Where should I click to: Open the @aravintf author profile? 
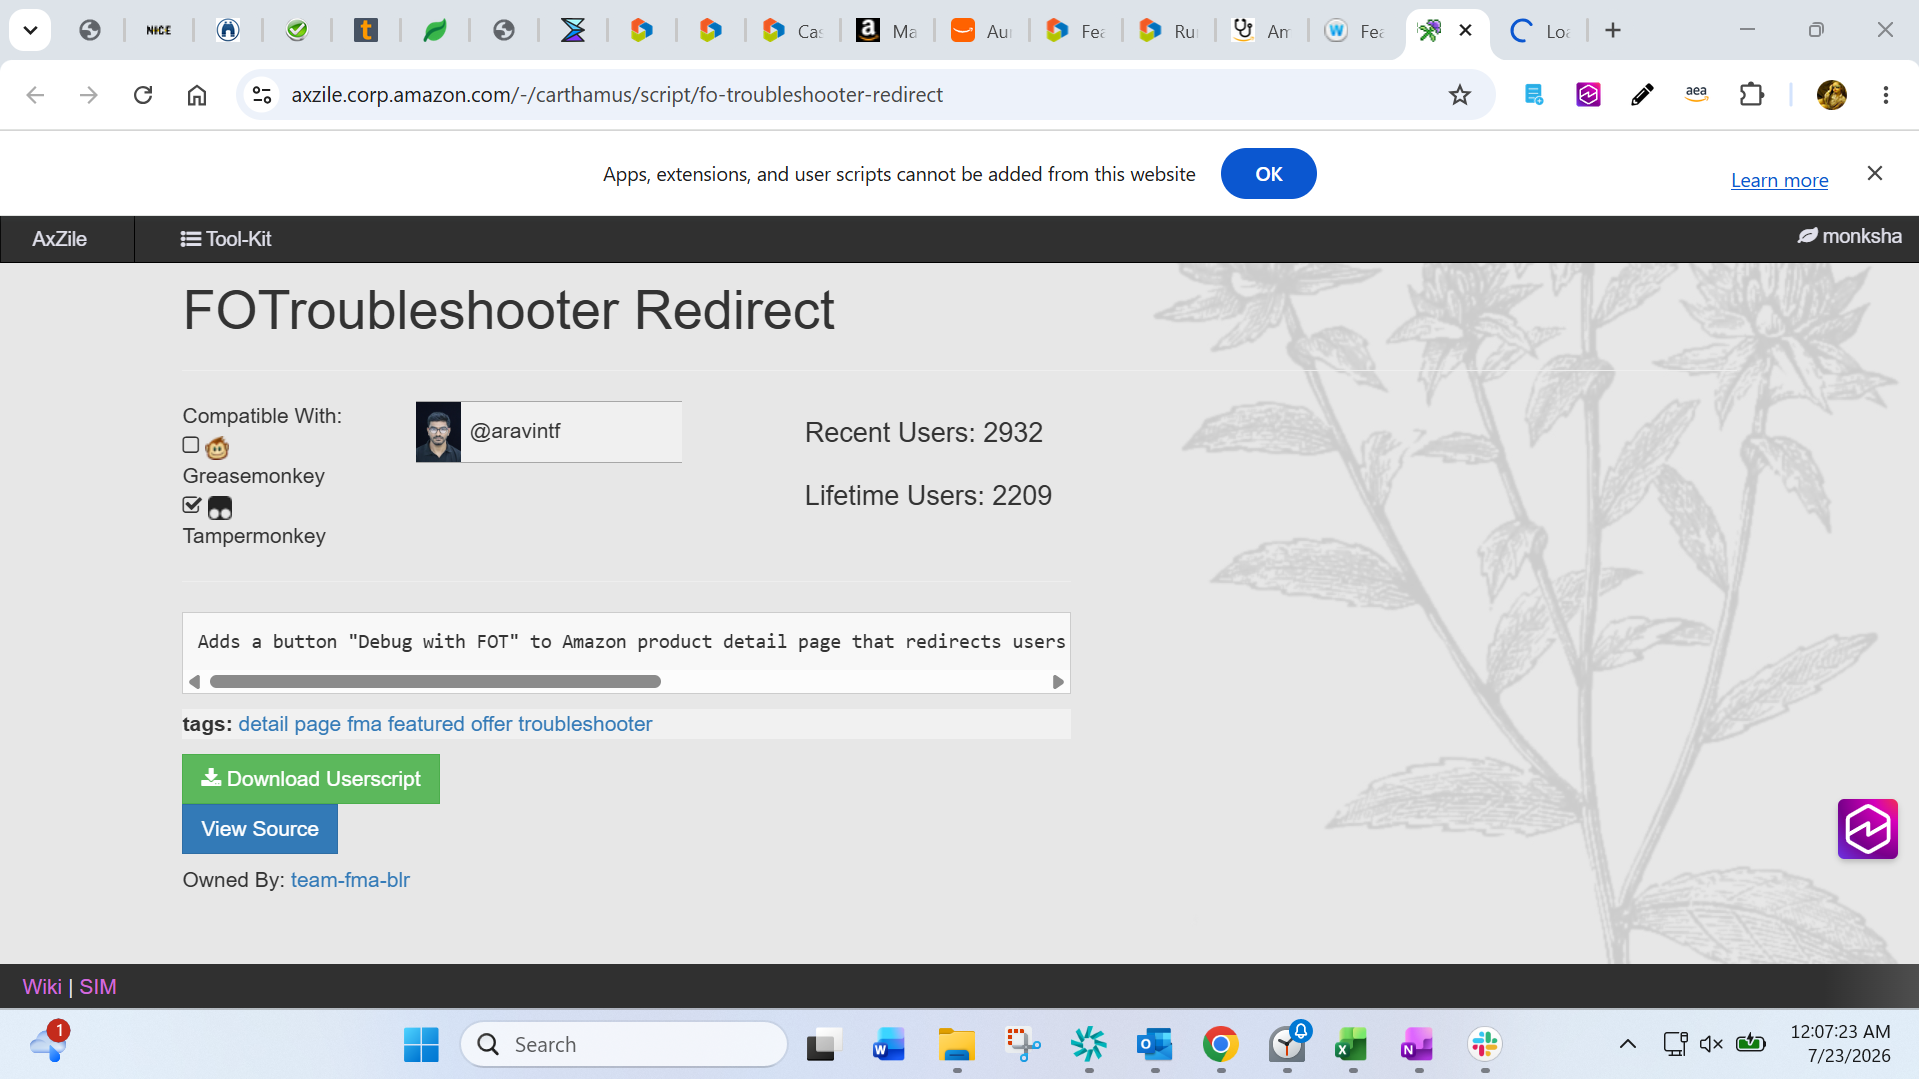pyautogui.click(x=515, y=431)
